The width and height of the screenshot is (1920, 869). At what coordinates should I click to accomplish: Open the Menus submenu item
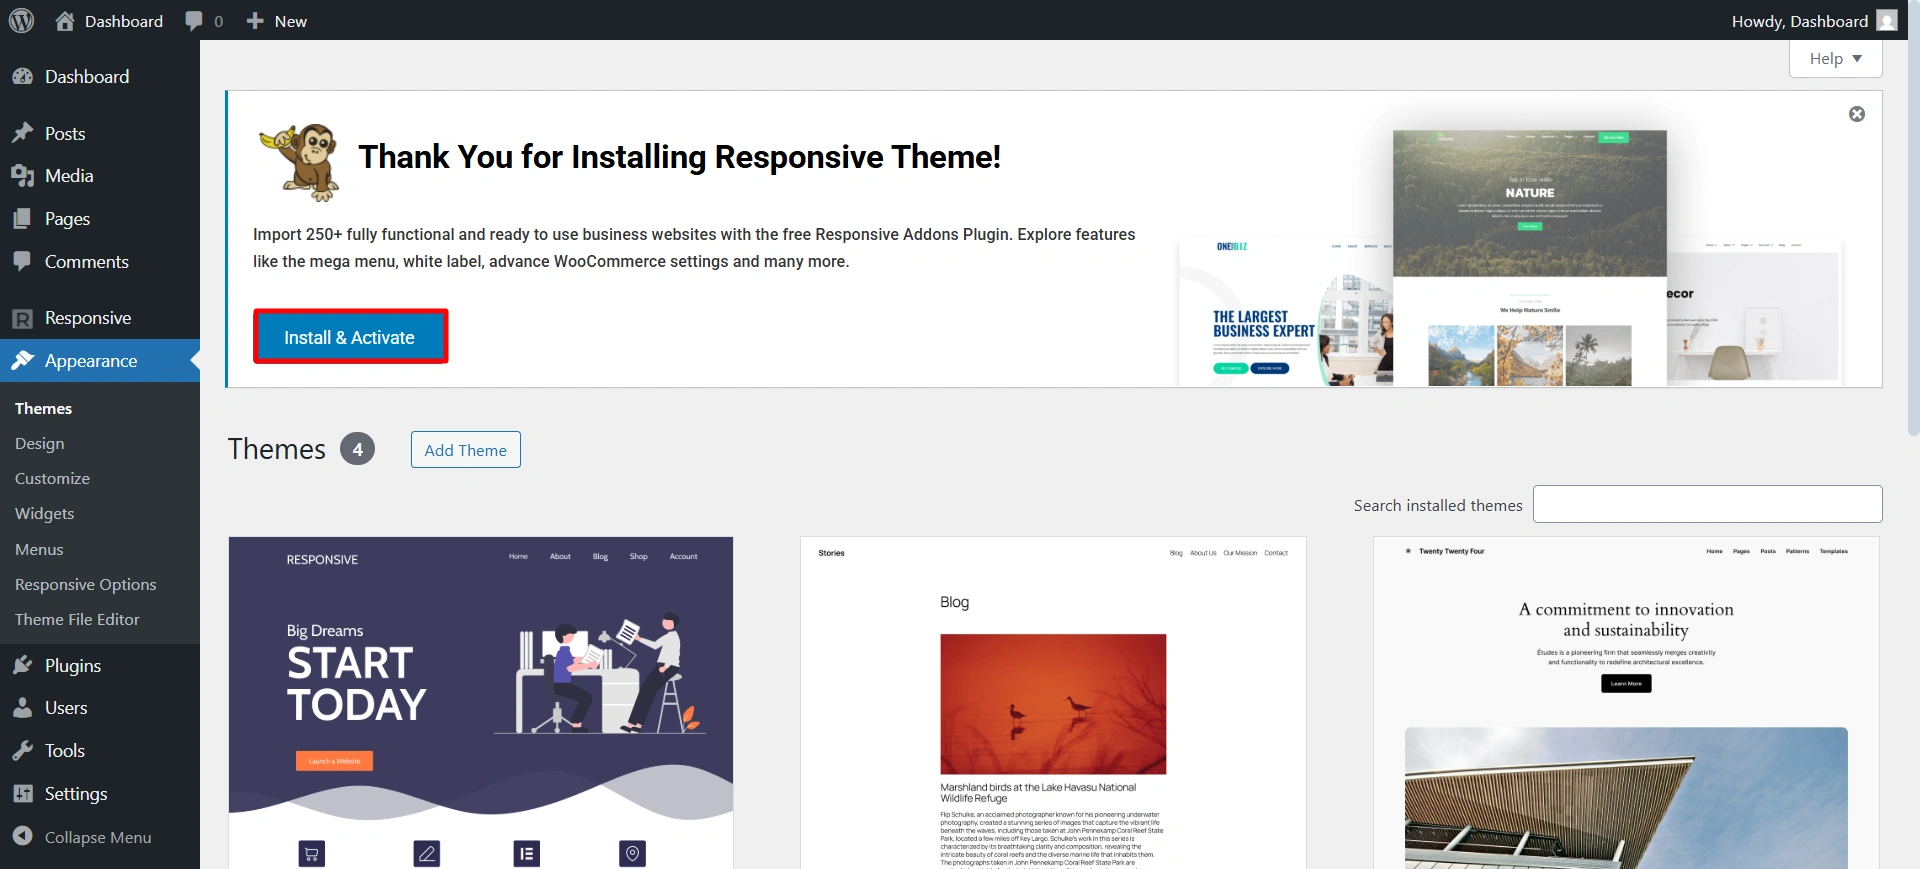(39, 549)
